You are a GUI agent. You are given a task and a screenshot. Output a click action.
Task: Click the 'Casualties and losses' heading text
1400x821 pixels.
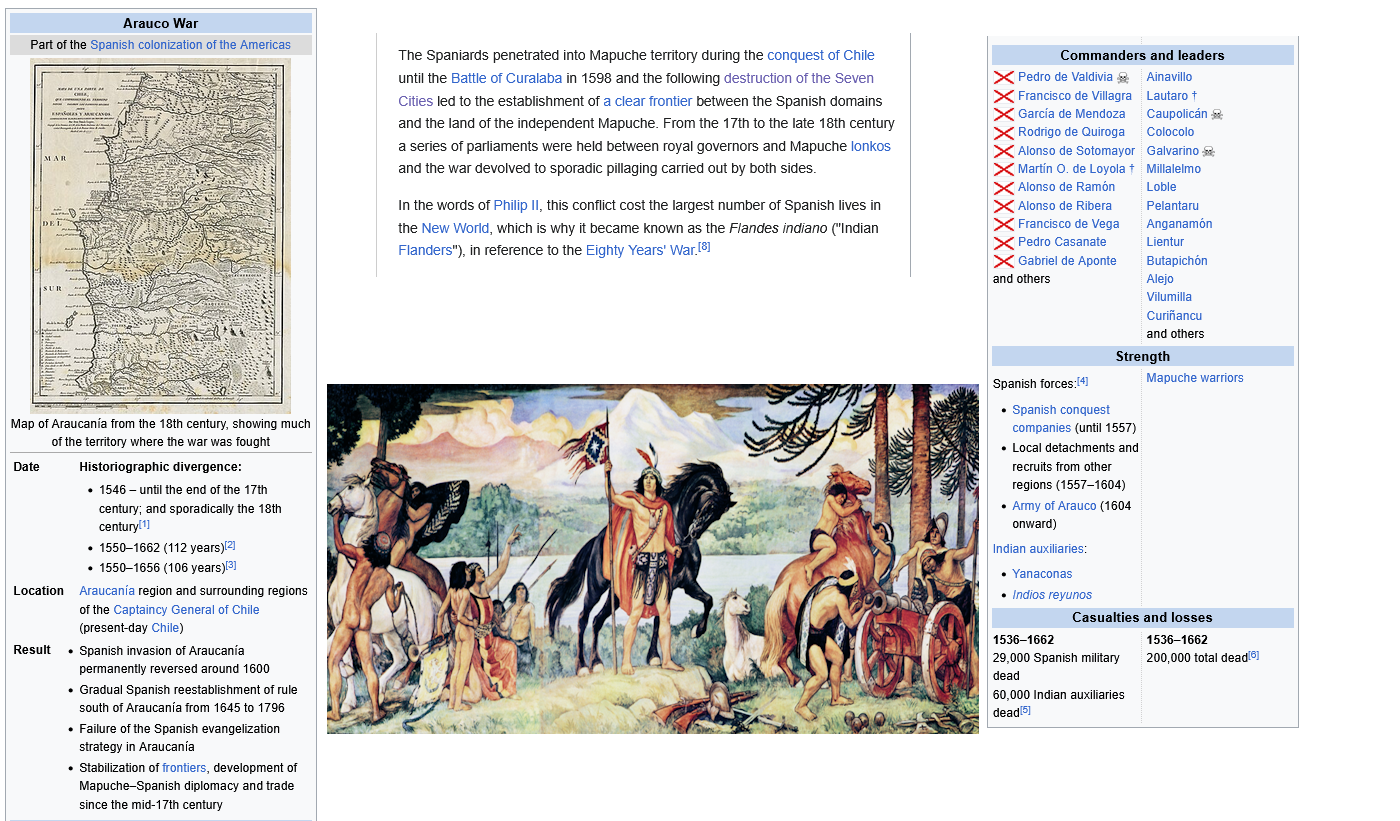(x=1142, y=618)
